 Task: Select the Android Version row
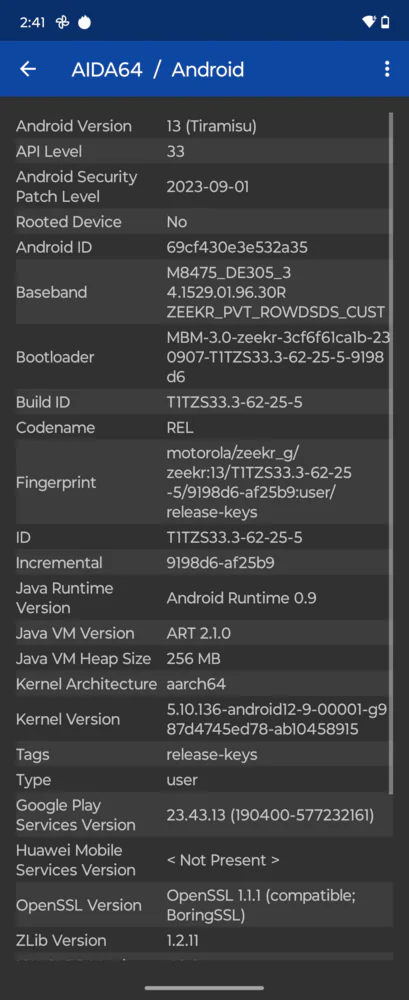[201, 126]
